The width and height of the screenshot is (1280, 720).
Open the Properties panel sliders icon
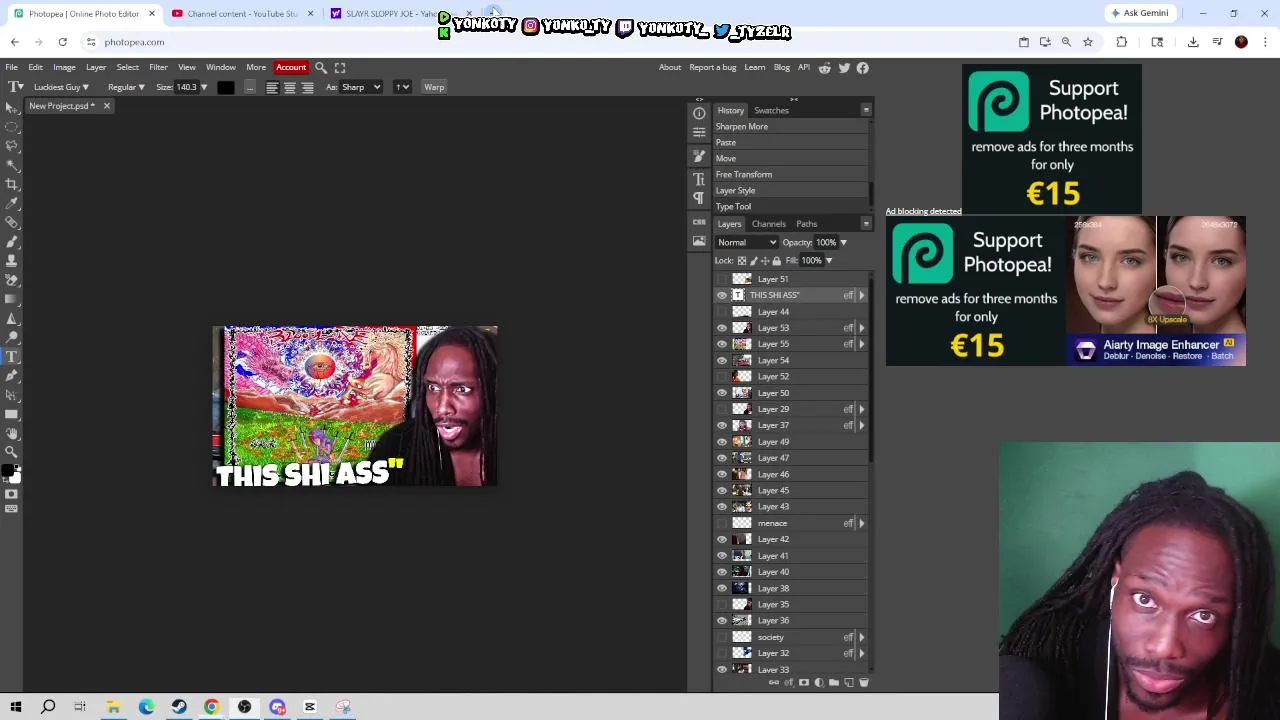[699, 132]
